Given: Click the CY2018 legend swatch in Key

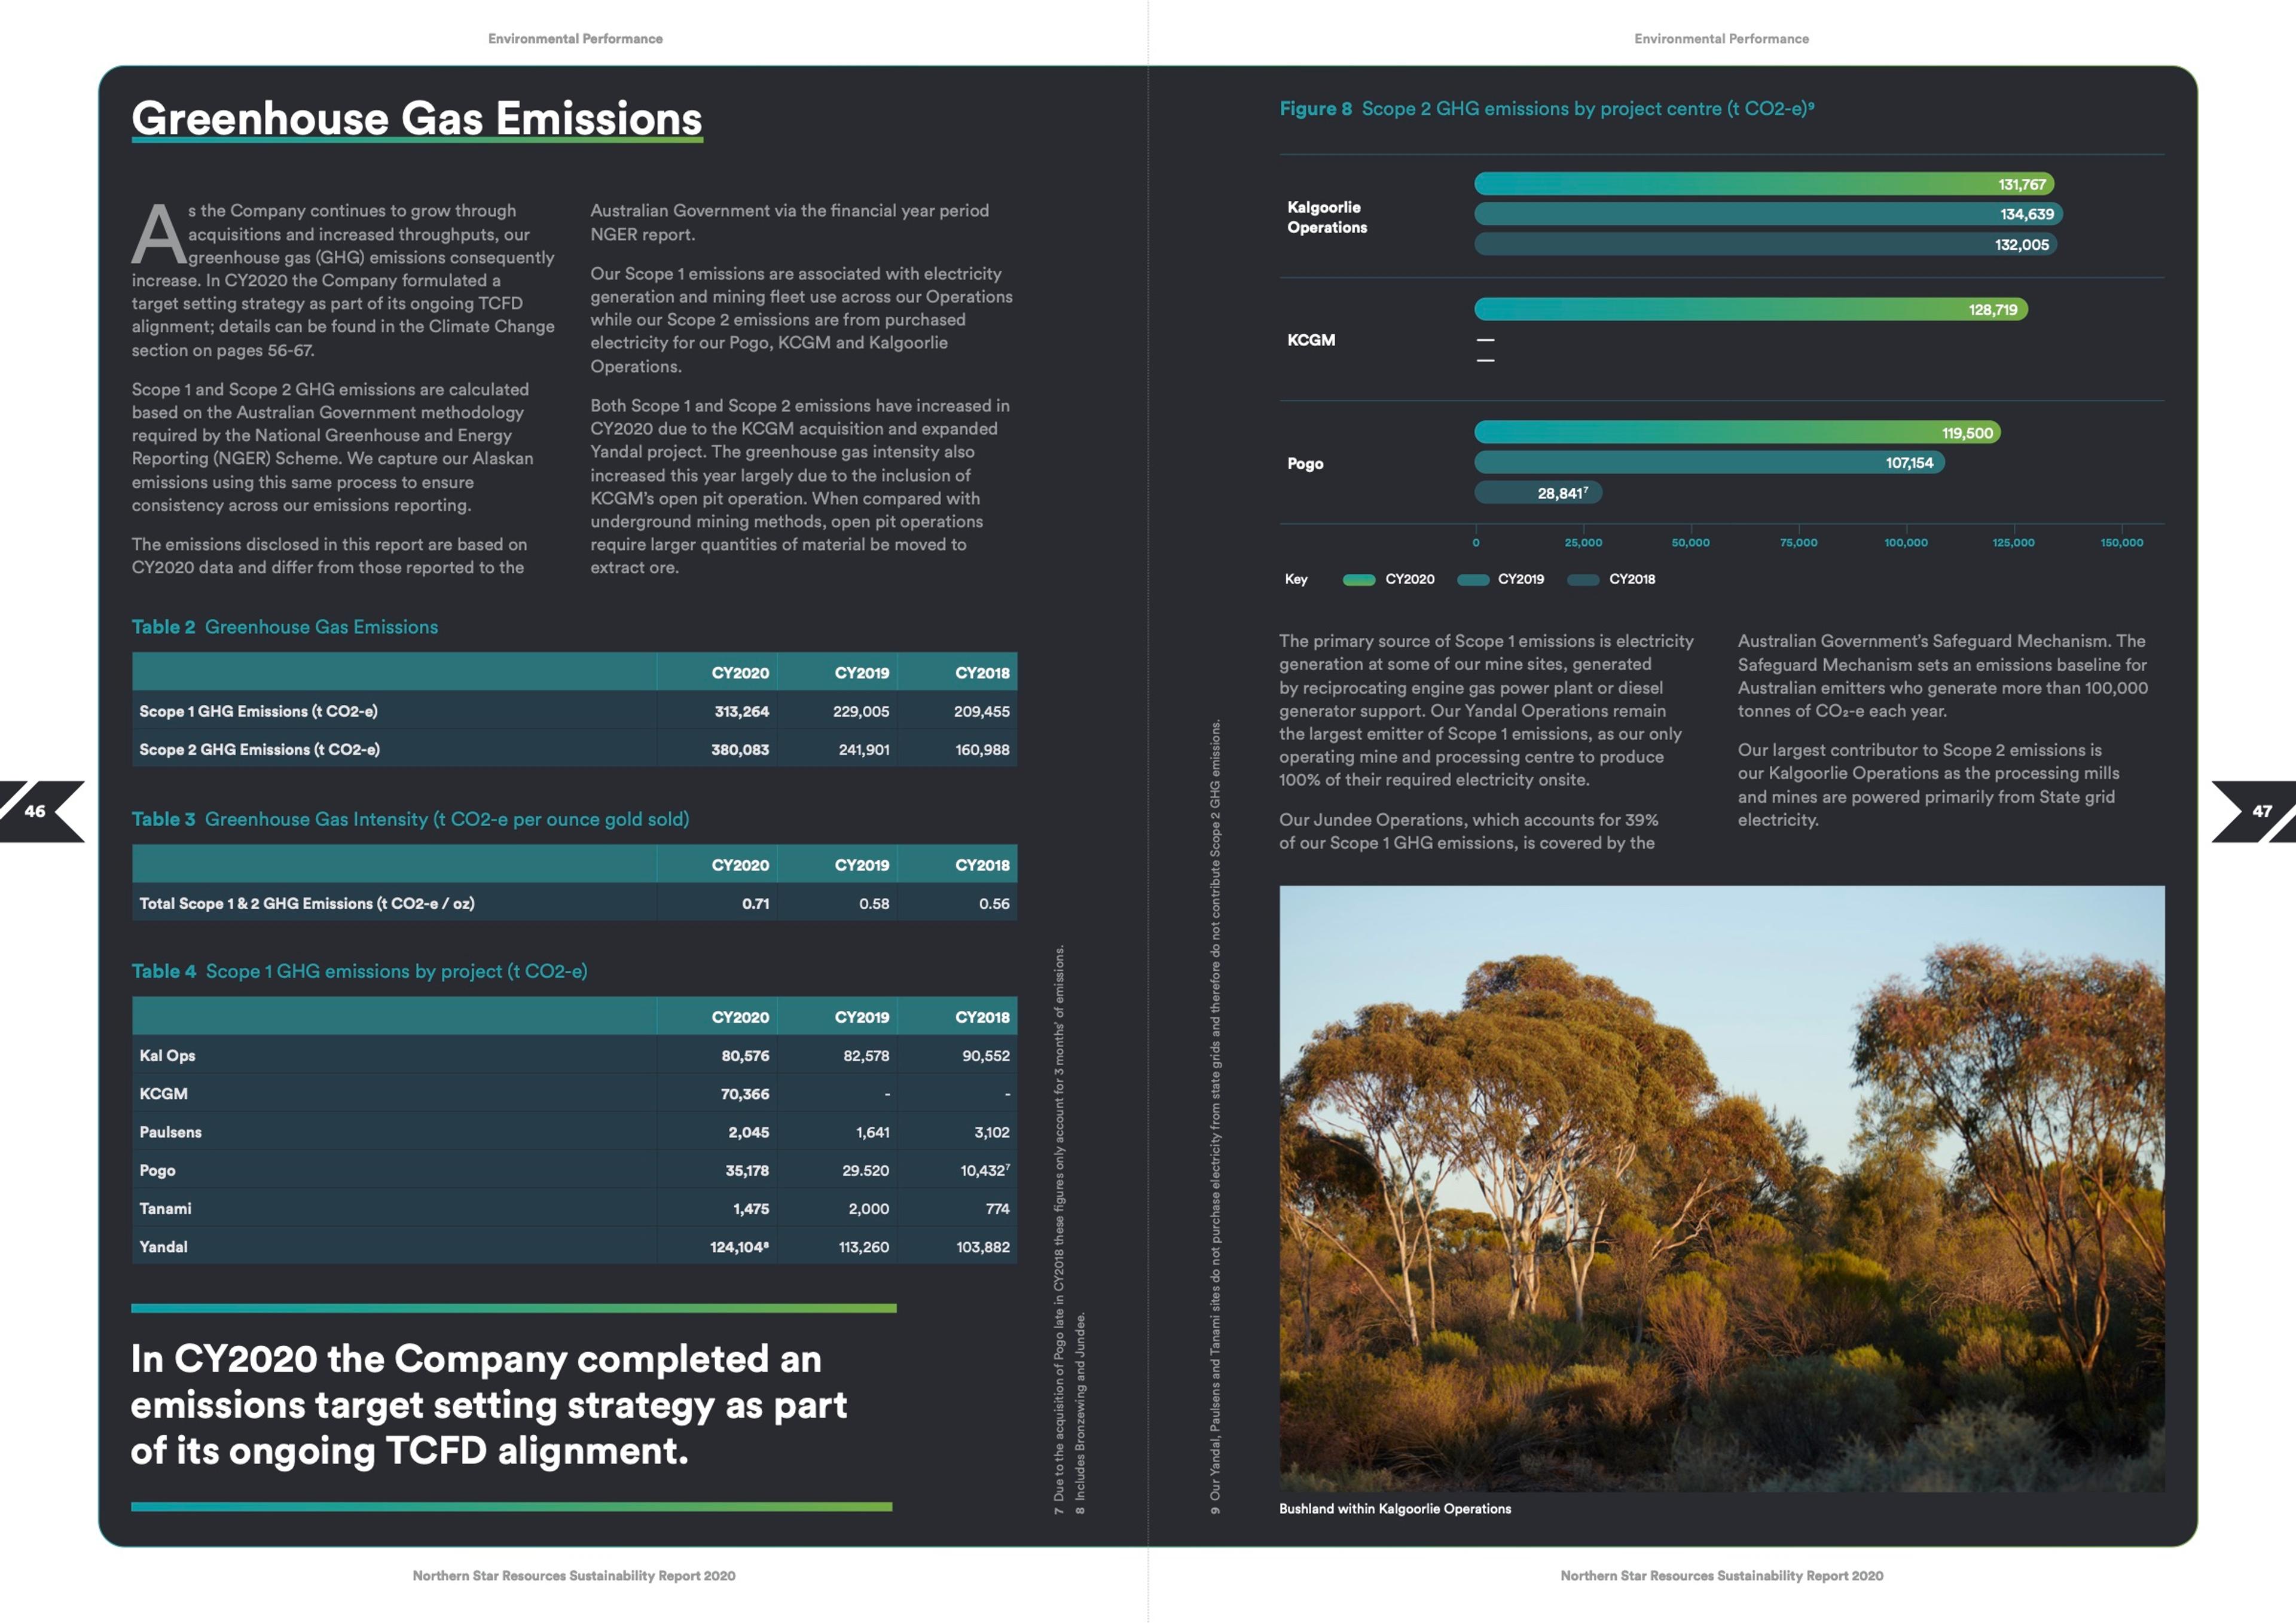Looking at the screenshot, I should (1583, 580).
